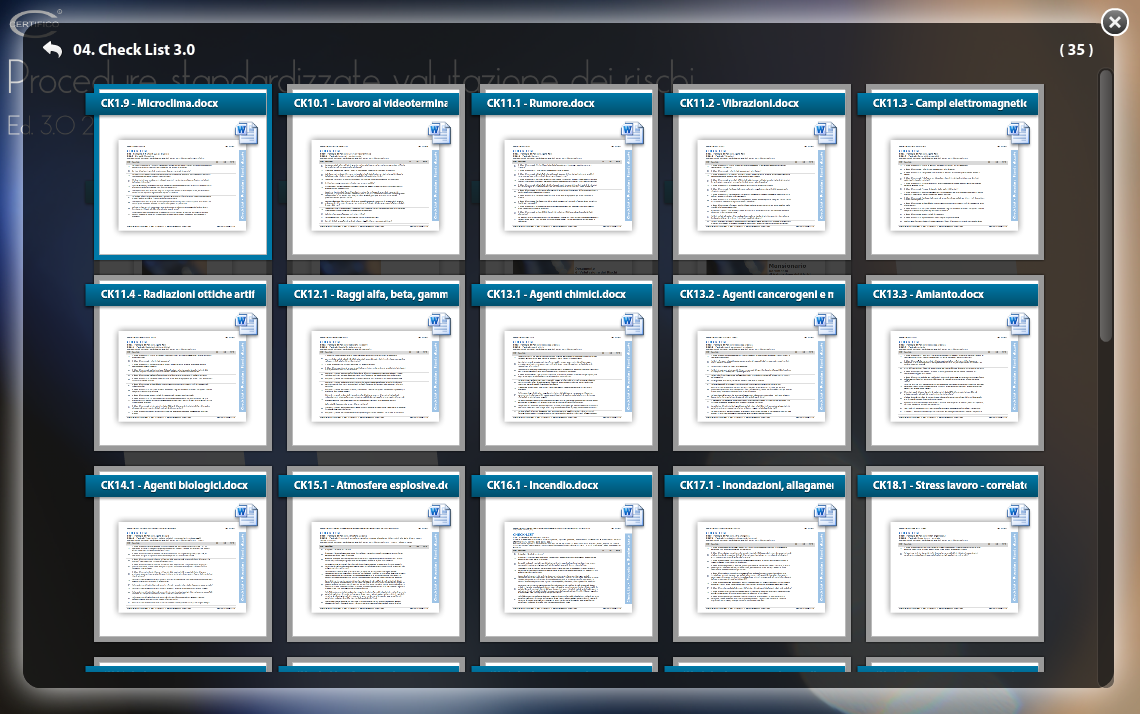
Task: Click the 04. Check List 3.0 title
Action: [x=134, y=50]
